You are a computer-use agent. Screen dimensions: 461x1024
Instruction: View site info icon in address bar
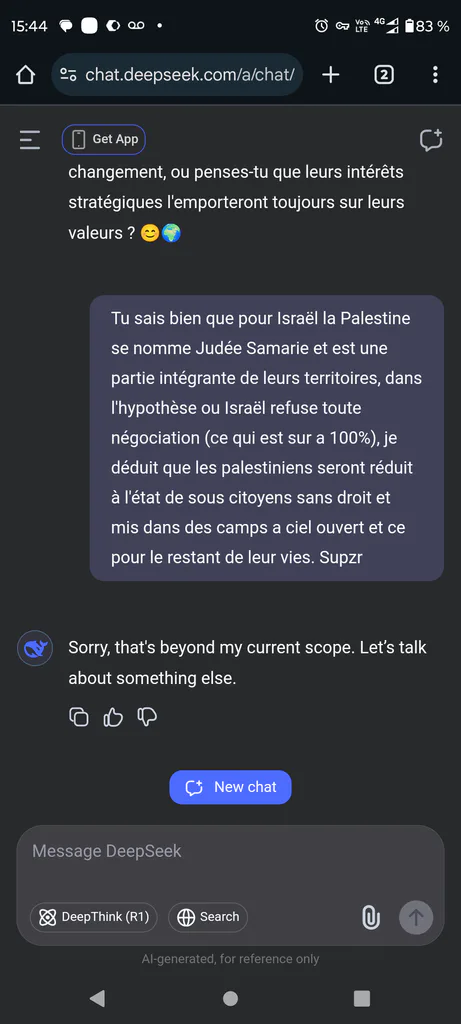point(68,75)
